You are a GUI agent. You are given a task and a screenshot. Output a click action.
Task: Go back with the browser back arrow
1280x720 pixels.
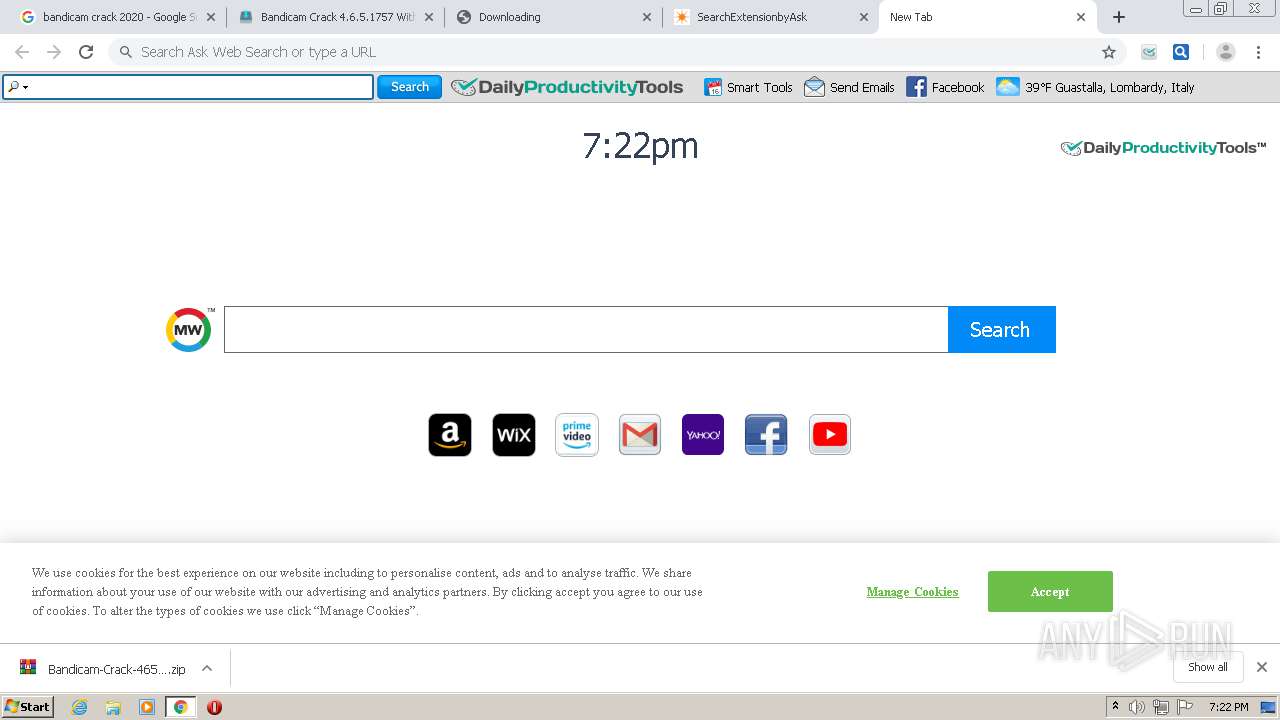click(22, 52)
